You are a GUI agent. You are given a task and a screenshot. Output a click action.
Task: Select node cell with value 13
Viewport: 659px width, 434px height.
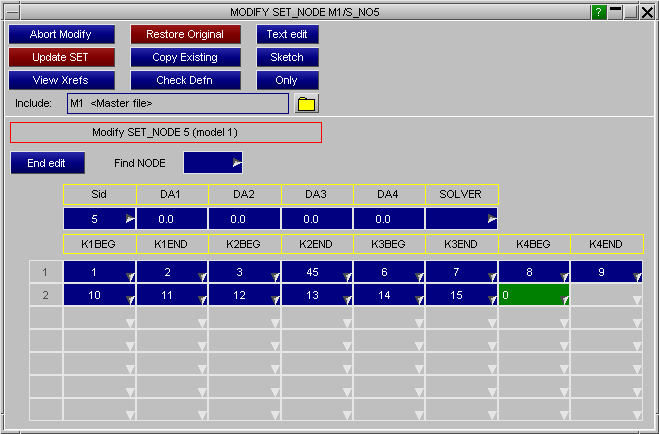click(317, 295)
